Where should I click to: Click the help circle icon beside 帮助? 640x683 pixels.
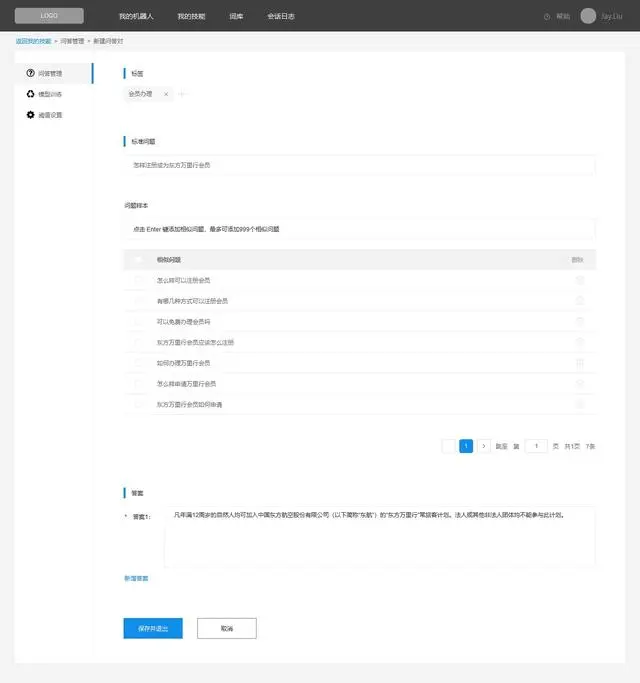[547, 17]
